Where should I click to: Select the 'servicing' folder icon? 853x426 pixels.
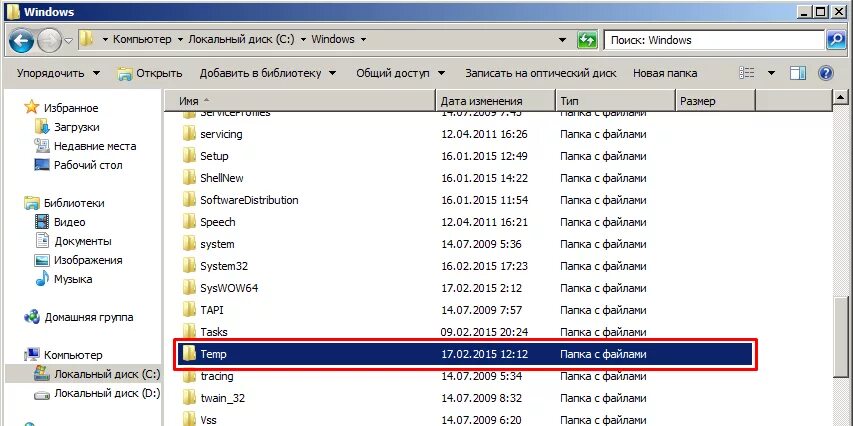(x=189, y=133)
